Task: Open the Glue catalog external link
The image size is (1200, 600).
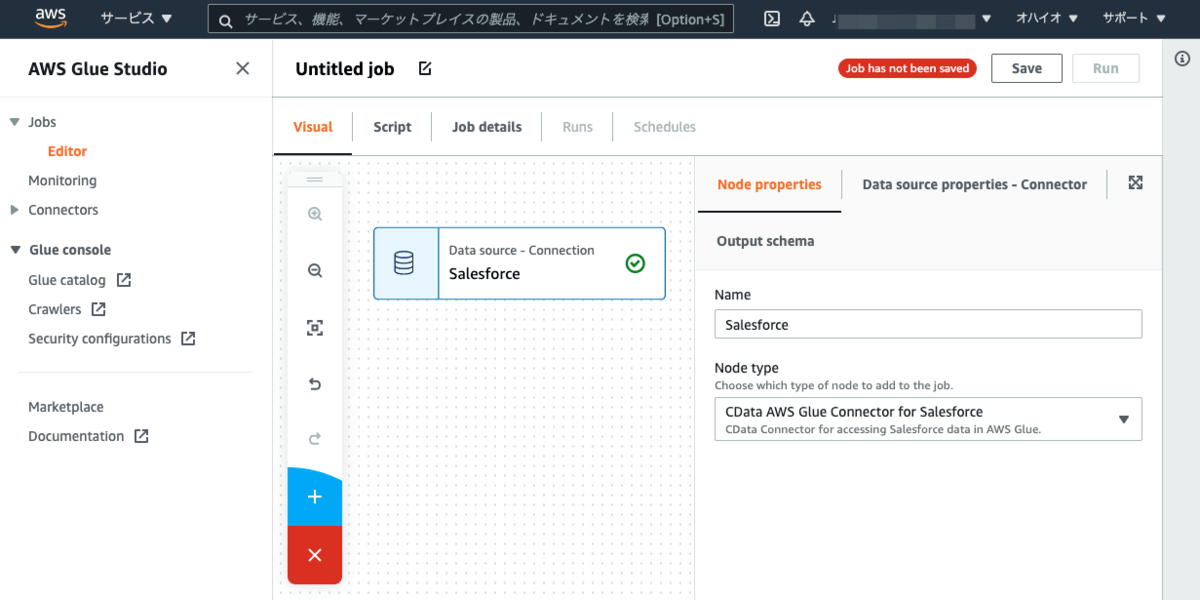Action: [80, 280]
